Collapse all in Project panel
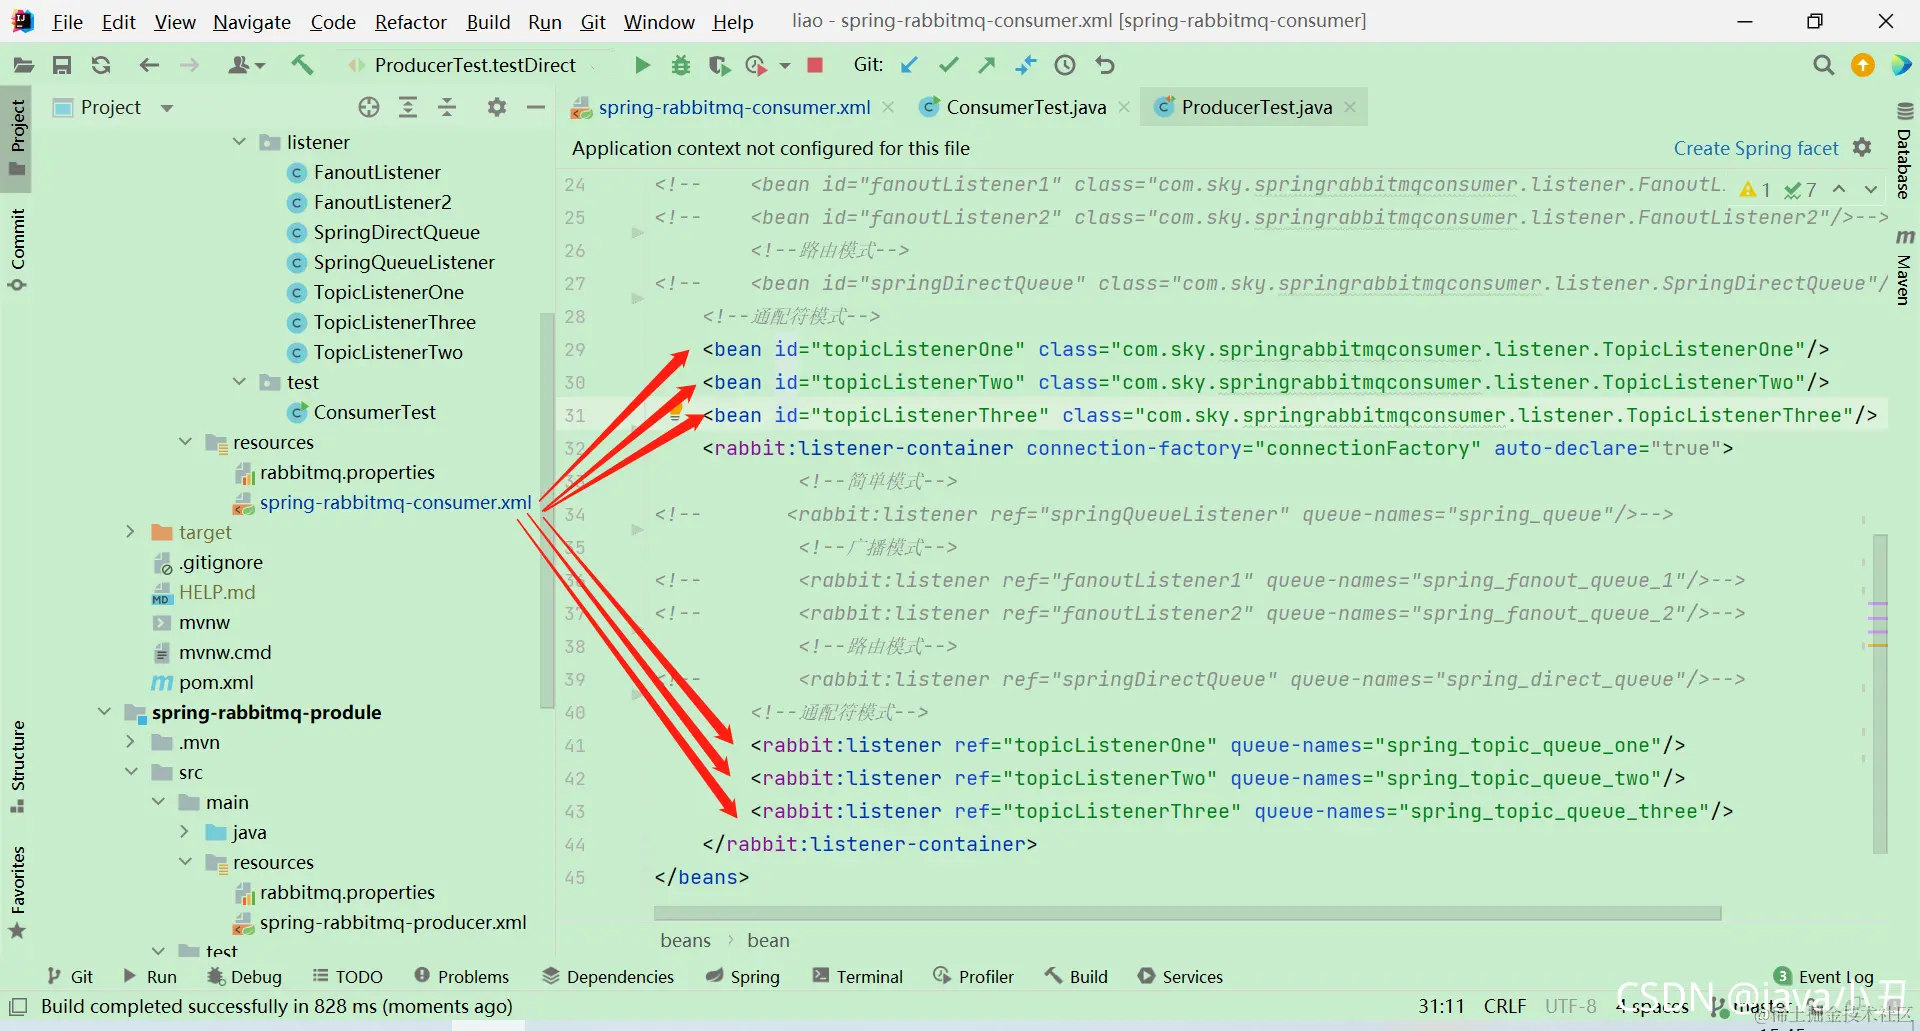The width and height of the screenshot is (1920, 1031). pos(447,107)
